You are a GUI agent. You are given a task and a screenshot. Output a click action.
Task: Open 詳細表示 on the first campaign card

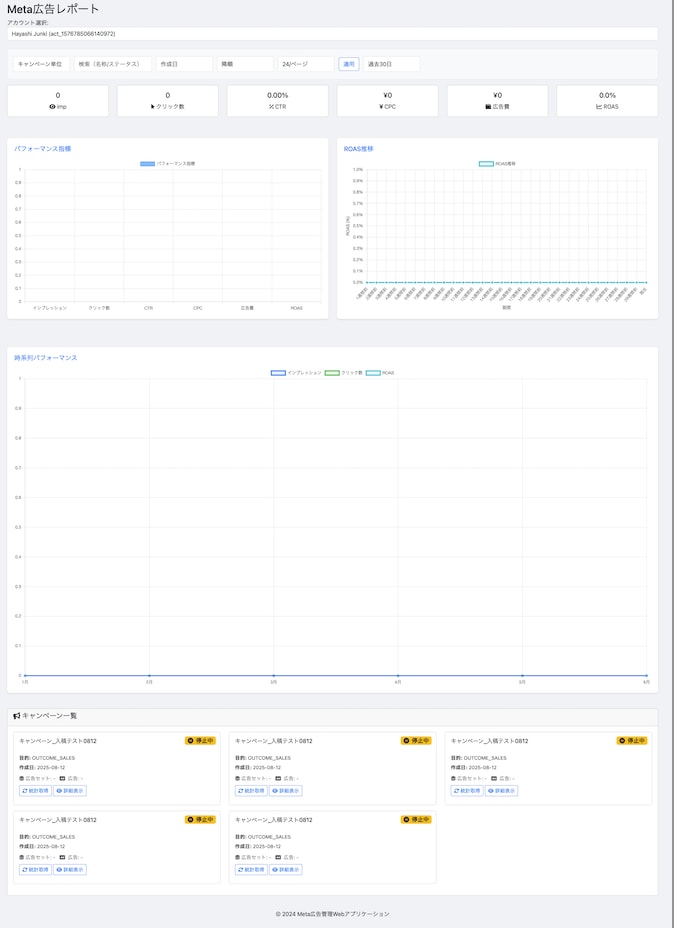click(70, 791)
